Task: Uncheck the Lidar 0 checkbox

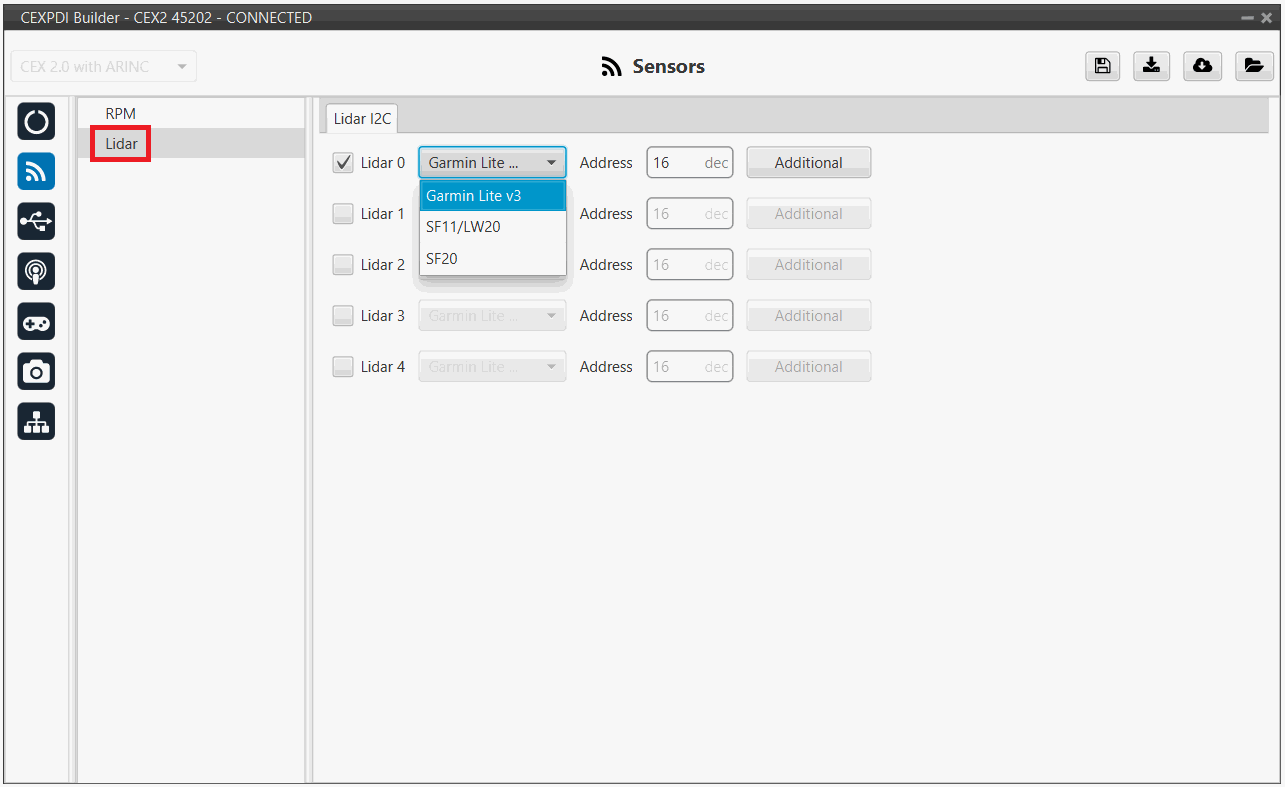Action: pos(343,163)
